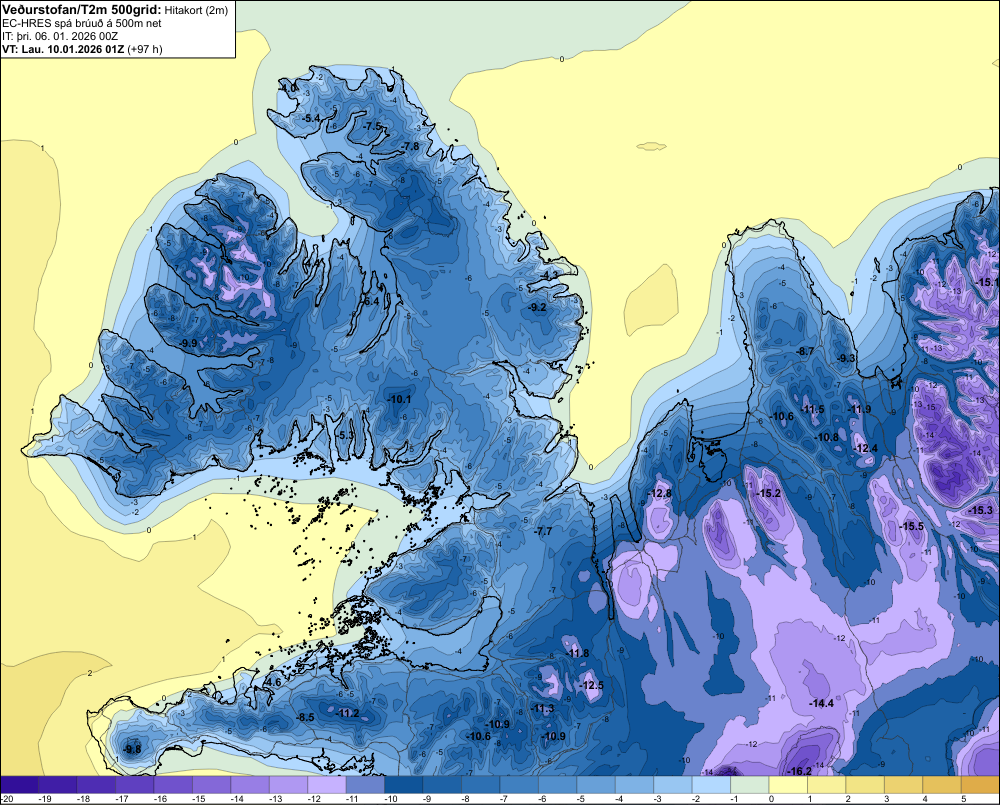
Task: Click the temperature value -12.4 on the map
Action: point(865,449)
